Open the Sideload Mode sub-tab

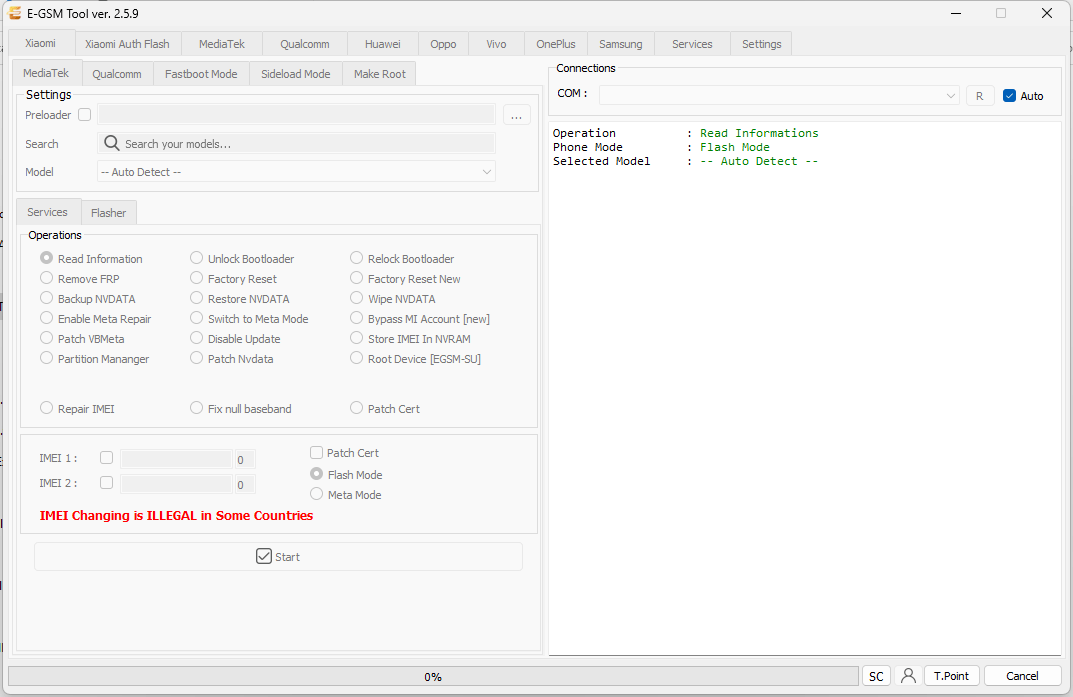pyautogui.click(x=296, y=74)
